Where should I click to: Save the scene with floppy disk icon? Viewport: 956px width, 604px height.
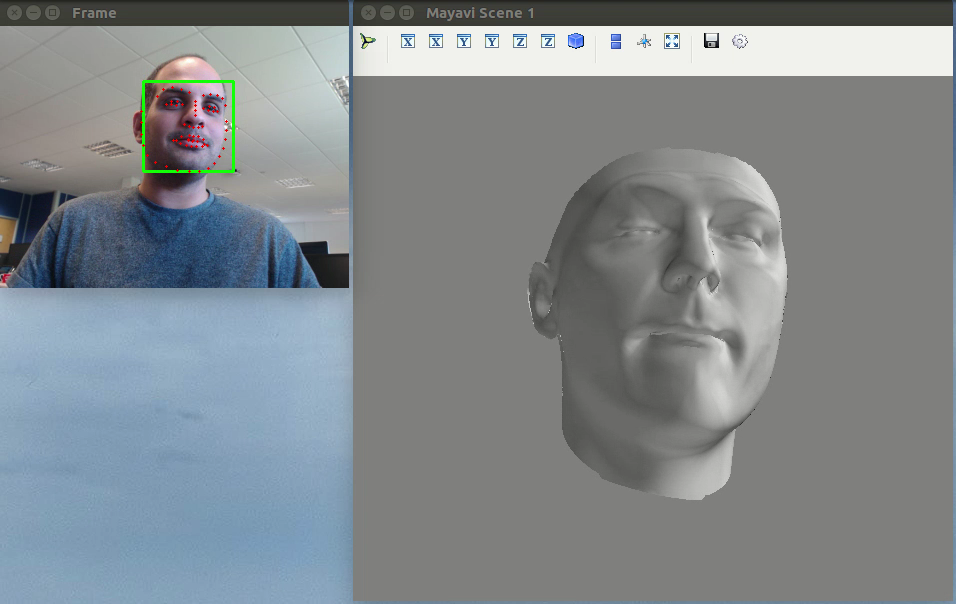tap(712, 41)
